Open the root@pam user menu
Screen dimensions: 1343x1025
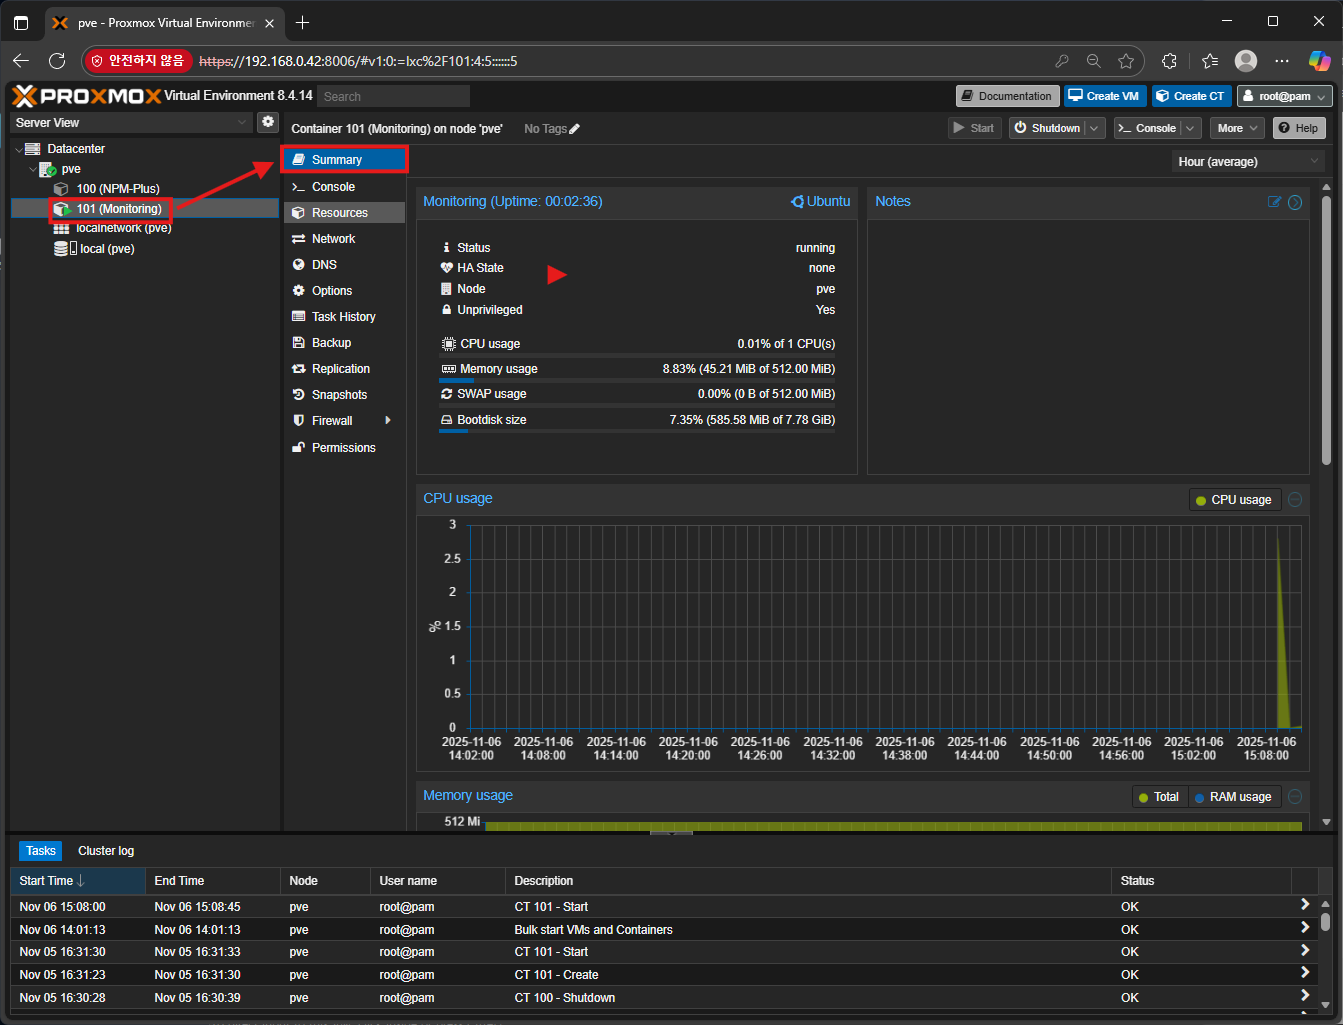pyautogui.click(x=1285, y=96)
